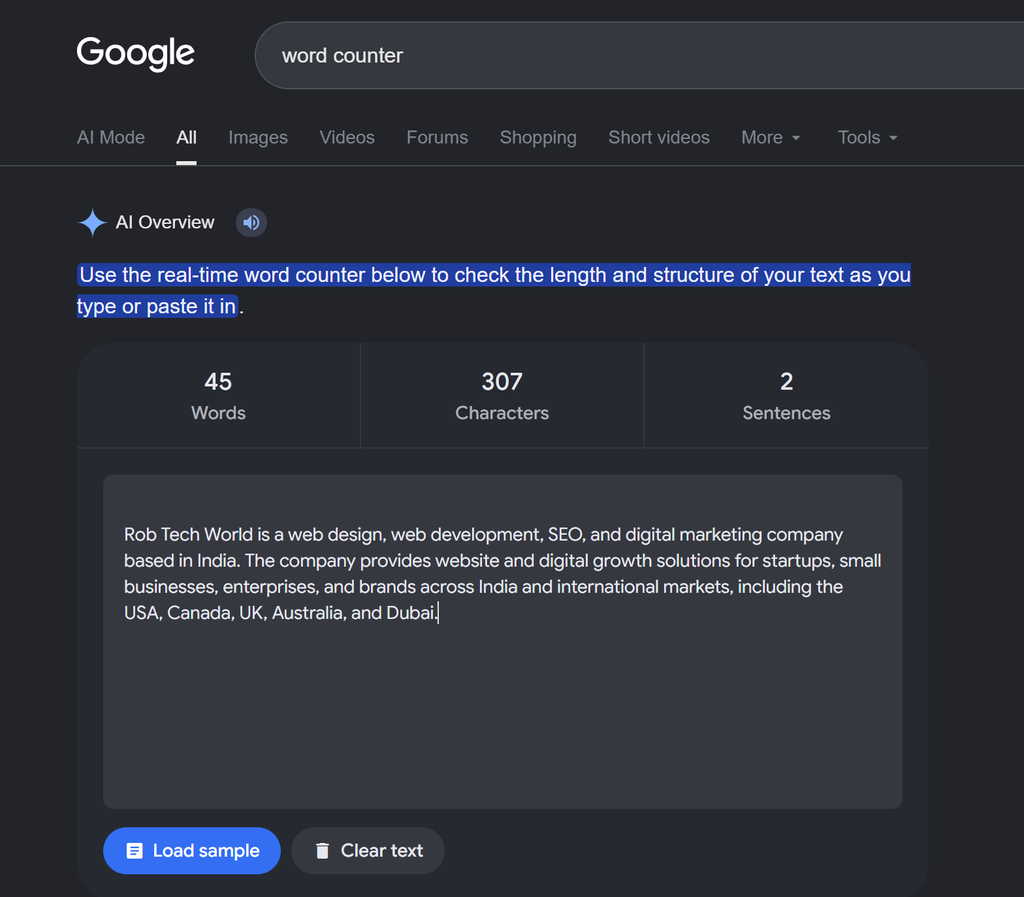Switch to the Images tab
This screenshot has width=1024, height=897.
point(258,137)
